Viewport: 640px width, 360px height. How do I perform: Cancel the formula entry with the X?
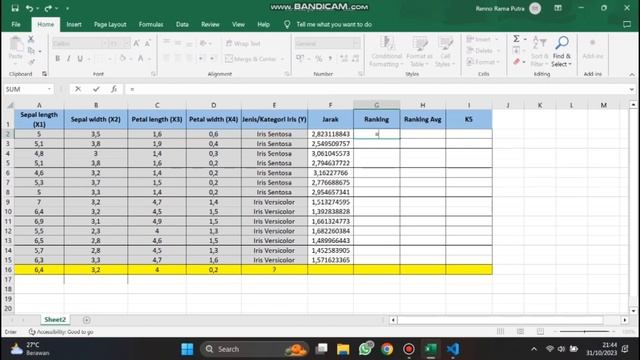coord(78,89)
